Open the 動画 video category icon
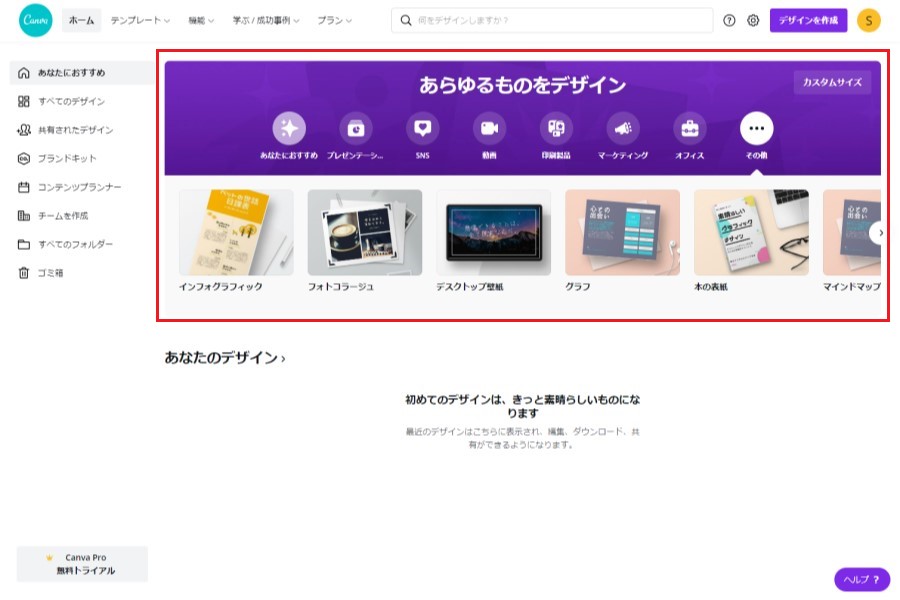Screen dimensions: 900x600 tap(489, 128)
